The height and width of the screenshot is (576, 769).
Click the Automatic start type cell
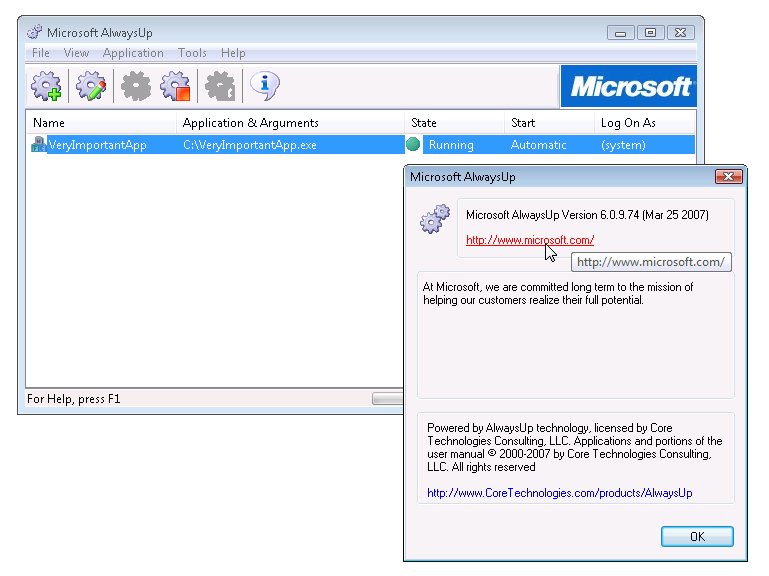pos(538,145)
